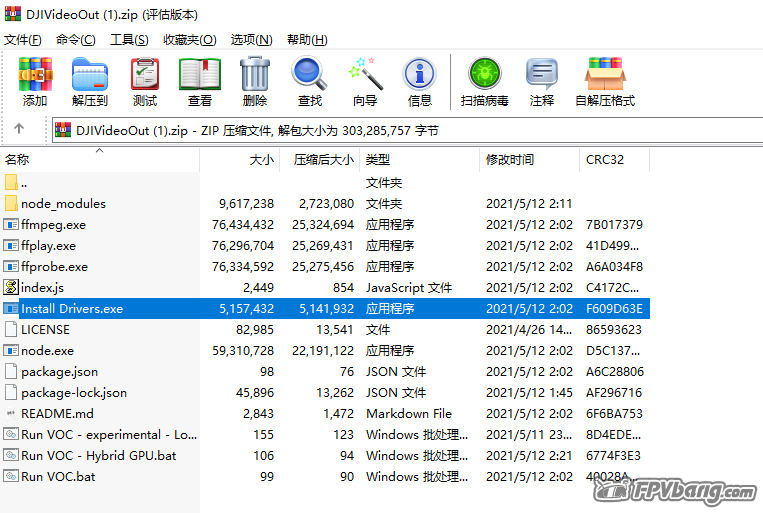Click the Markdown File type cell
763x513 pixels.
(409, 413)
